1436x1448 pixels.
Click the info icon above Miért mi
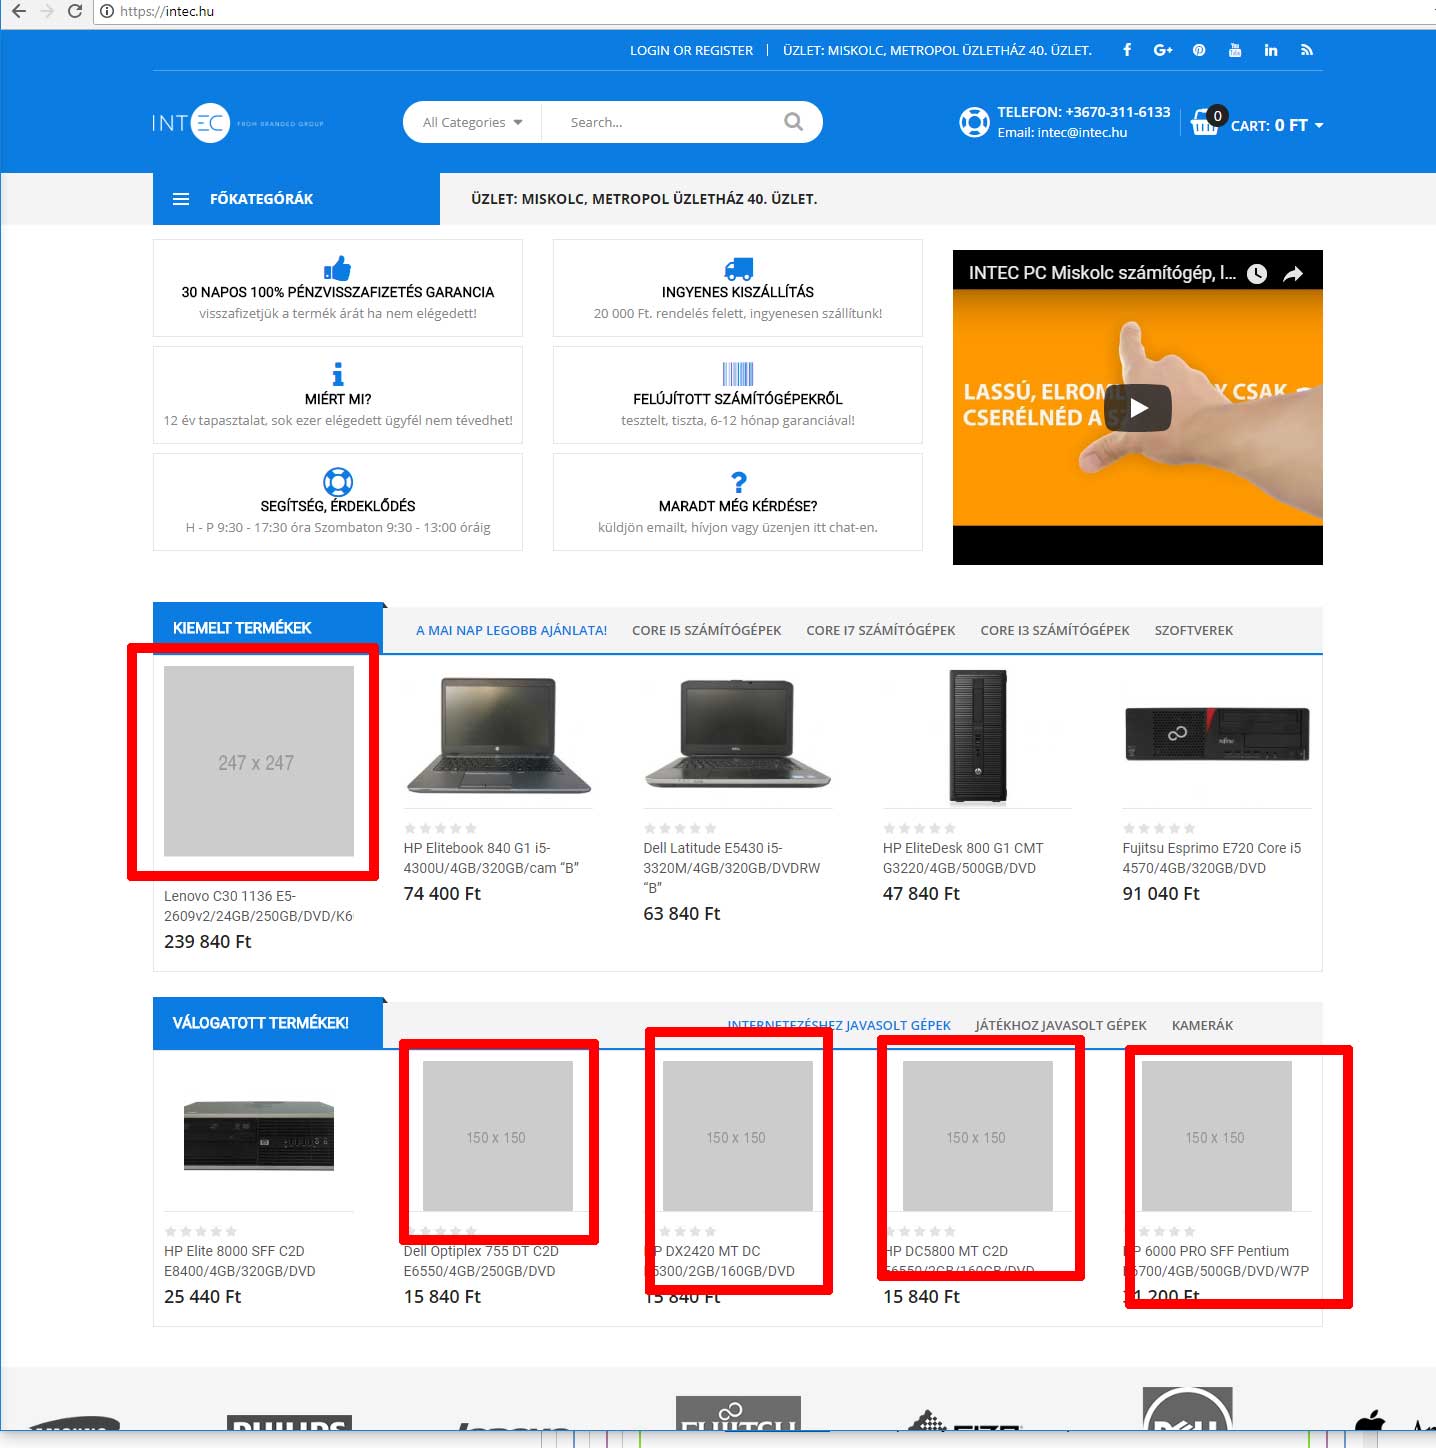pos(338,374)
